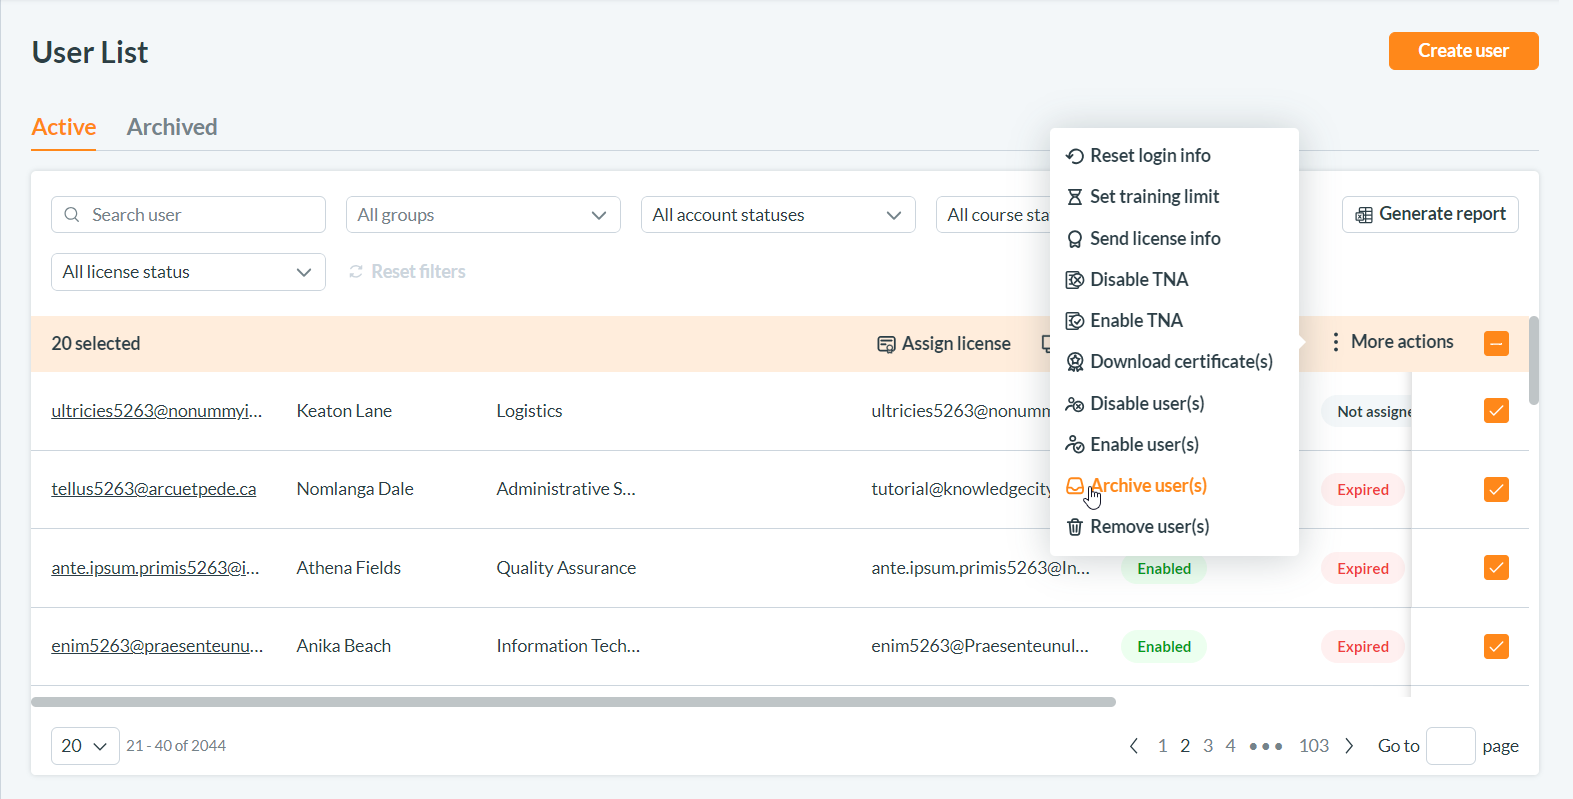
Task: Expand the All account statuses dropdown
Action: (777, 215)
